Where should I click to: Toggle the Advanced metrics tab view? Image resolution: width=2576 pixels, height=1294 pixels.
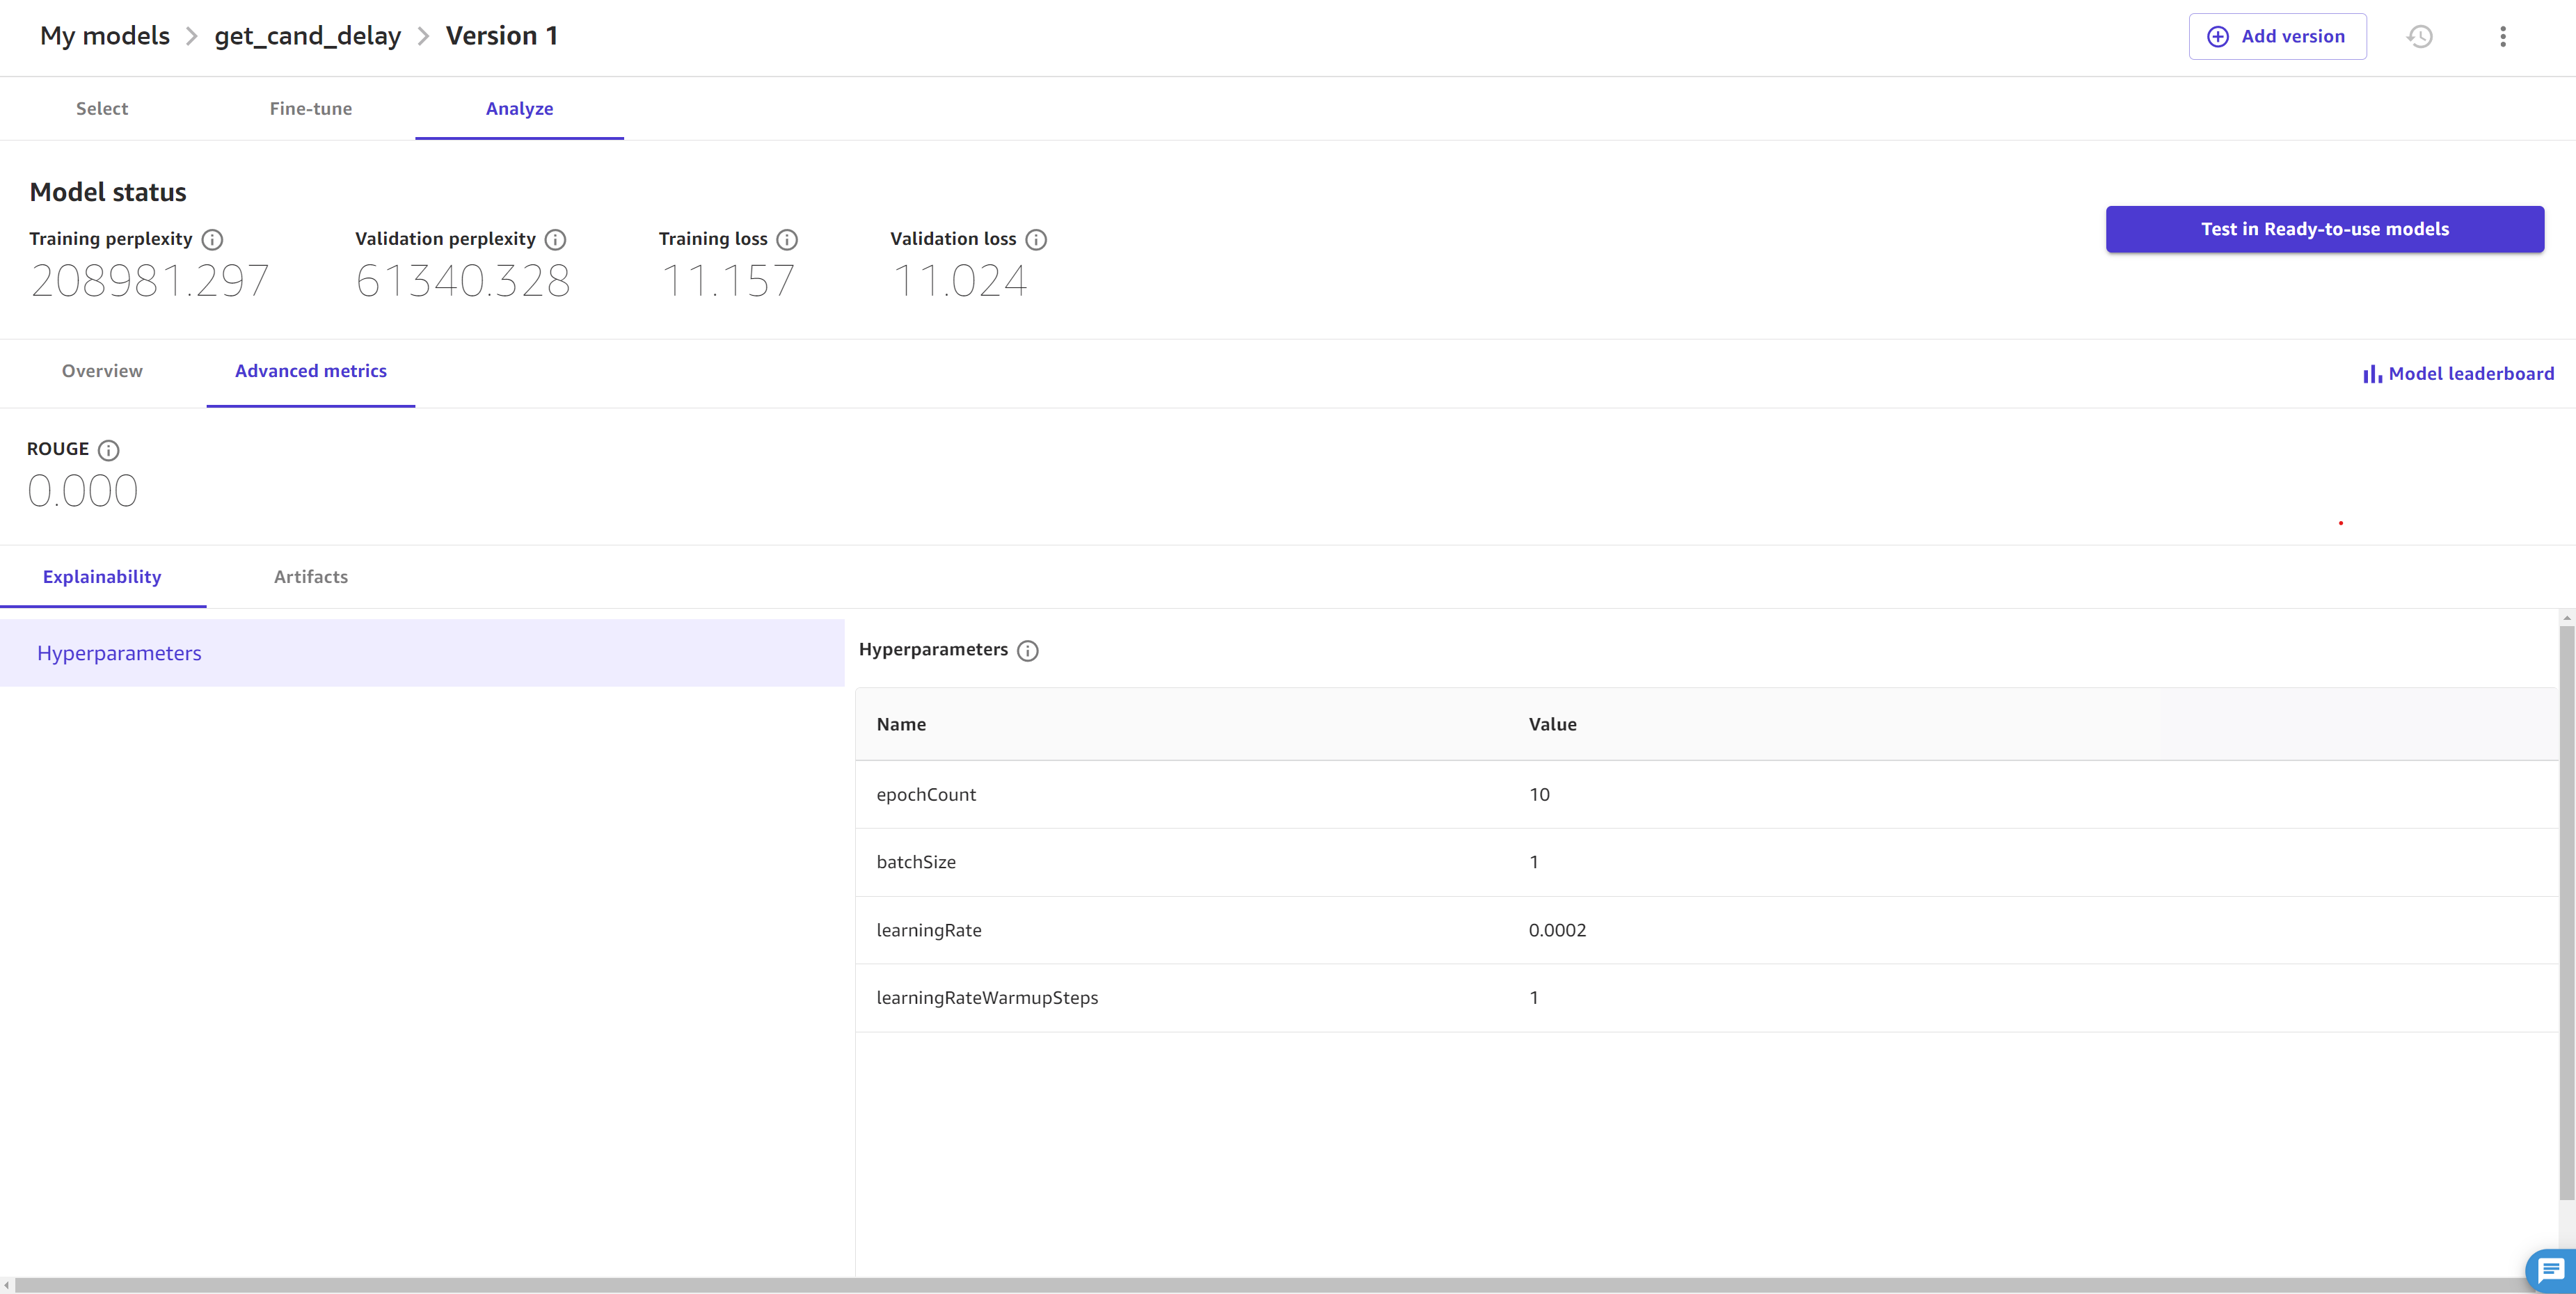point(310,372)
